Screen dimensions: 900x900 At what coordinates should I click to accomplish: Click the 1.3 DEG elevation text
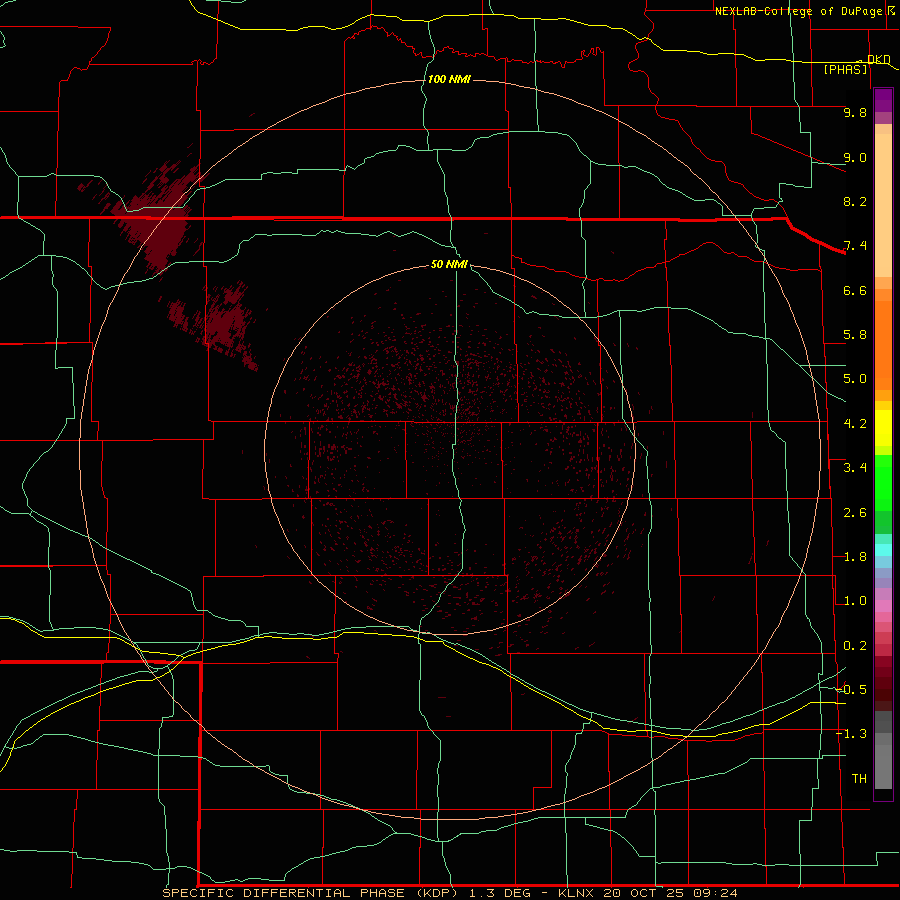point(499,893)
